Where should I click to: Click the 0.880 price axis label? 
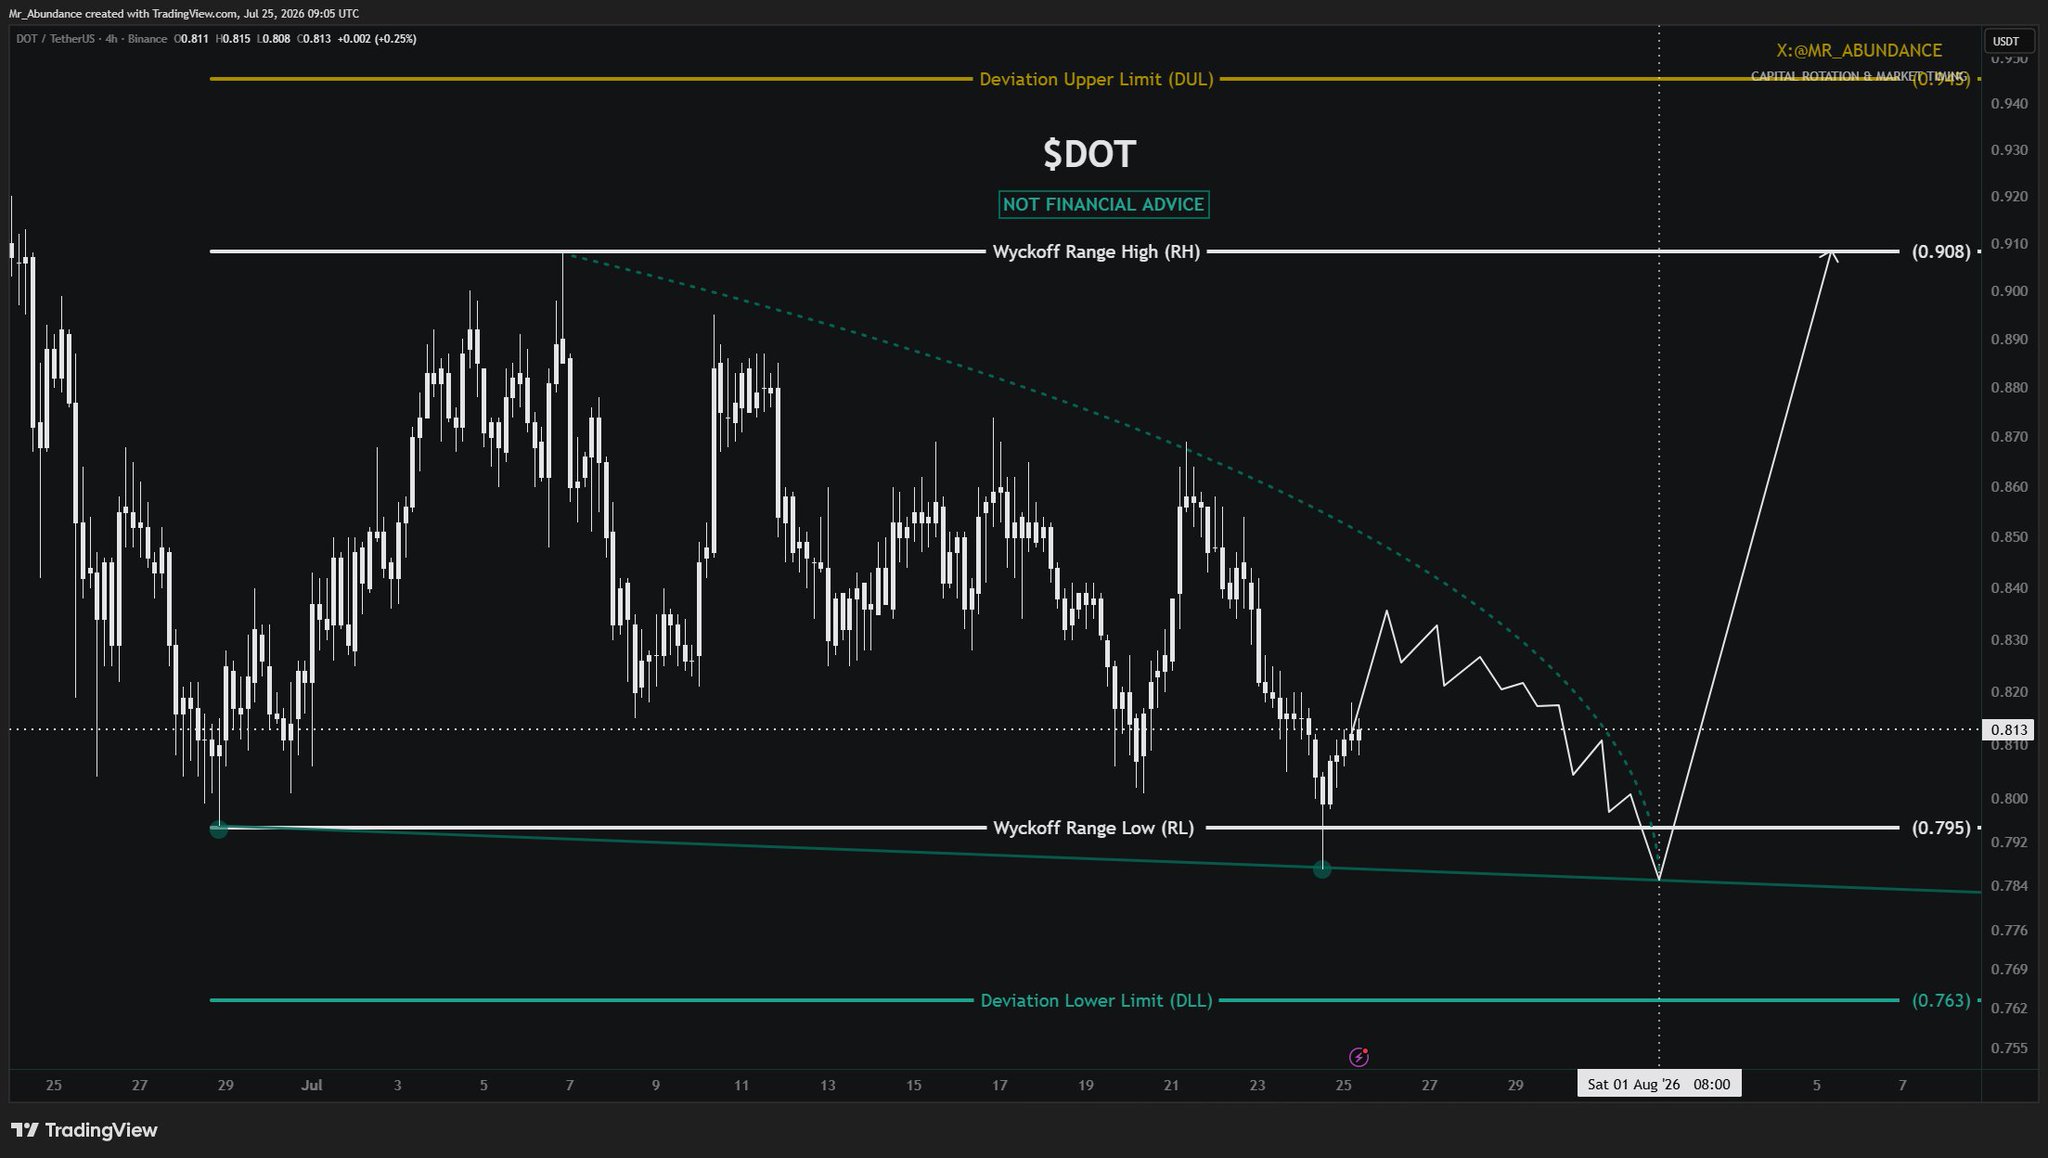point(2008,388)
